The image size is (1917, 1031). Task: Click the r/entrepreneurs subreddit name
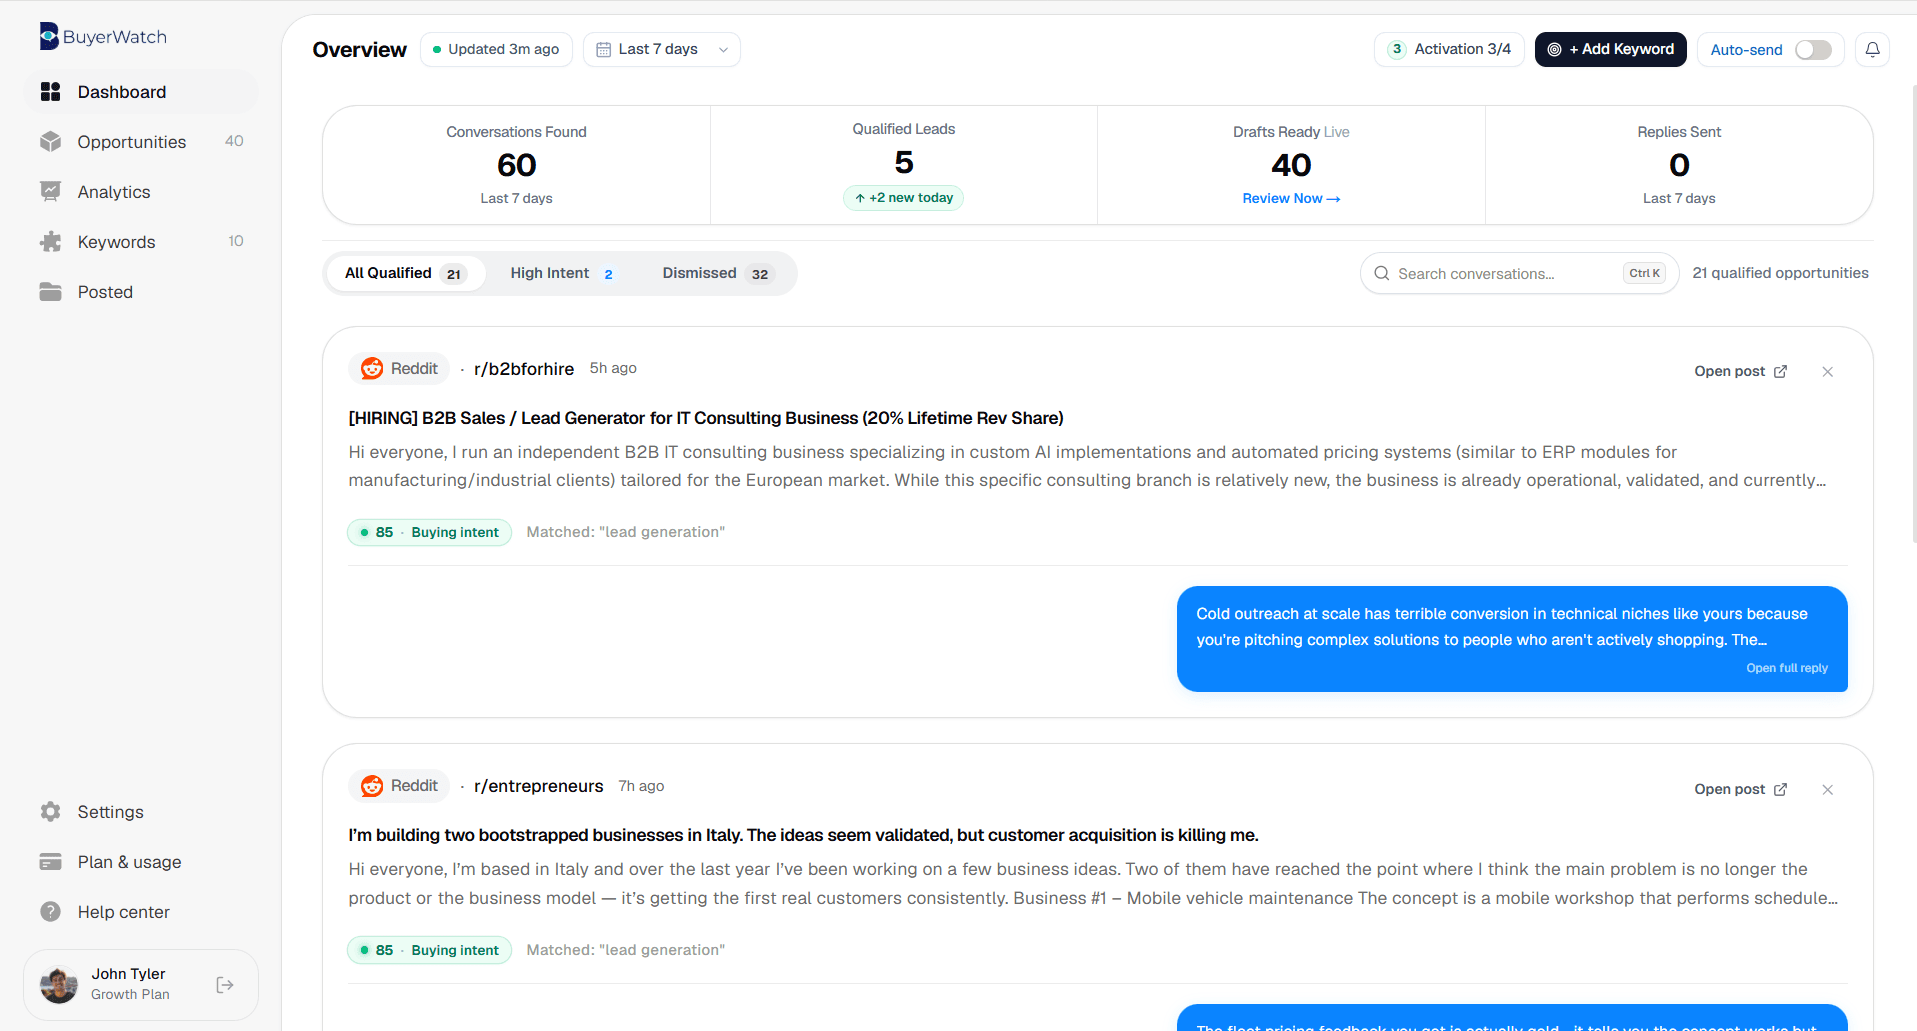click(538, 786)
